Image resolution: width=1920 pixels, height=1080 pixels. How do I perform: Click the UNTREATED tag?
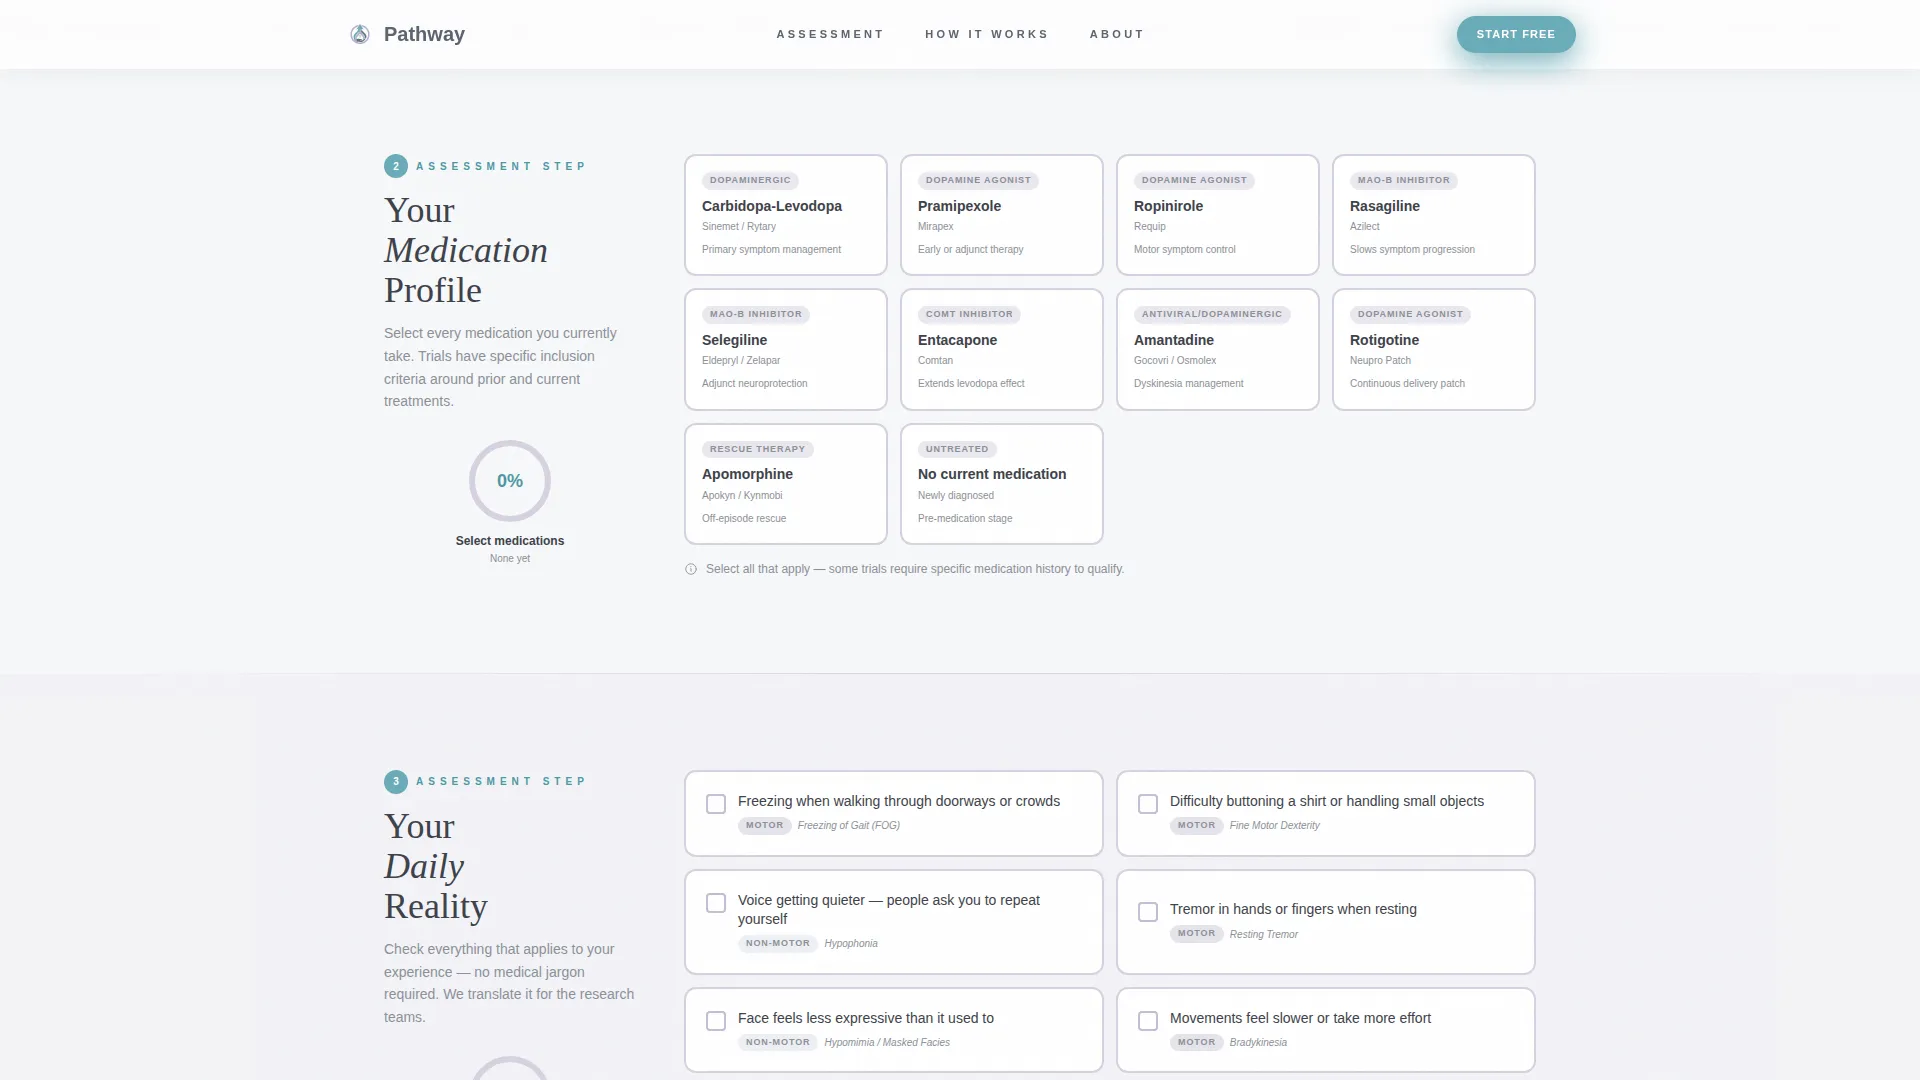point(957,450)
